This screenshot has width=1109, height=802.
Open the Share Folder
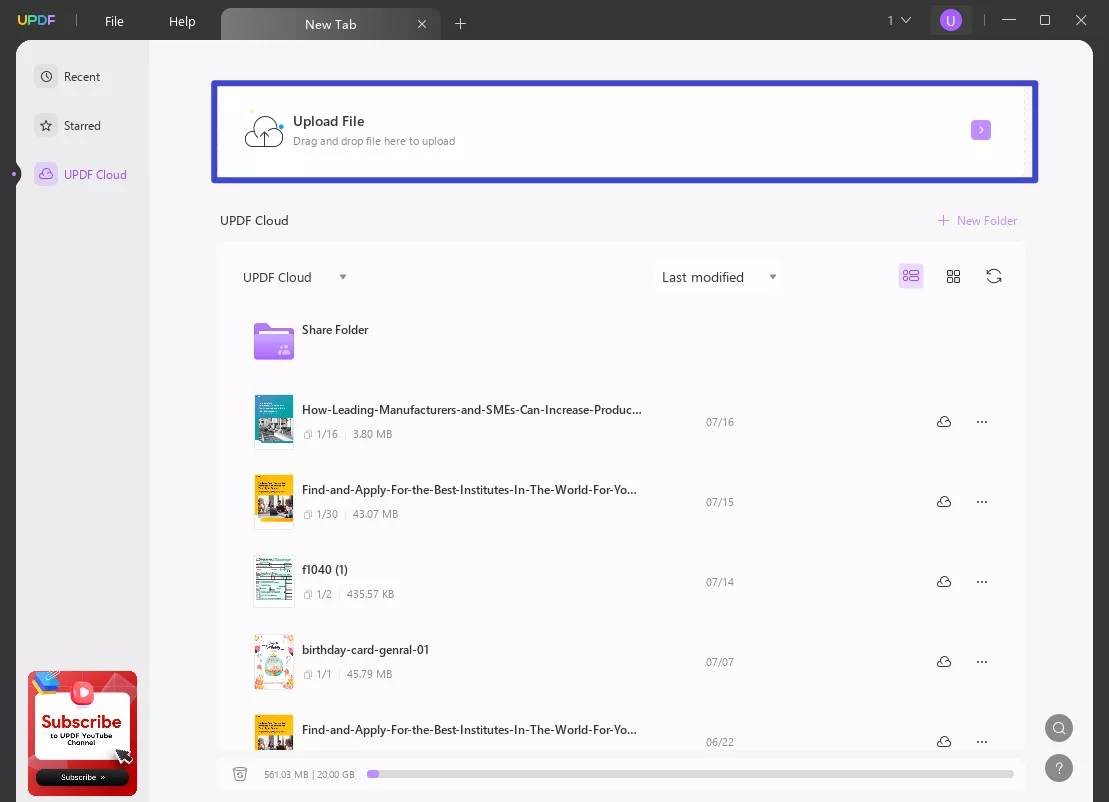coord(274,342)
